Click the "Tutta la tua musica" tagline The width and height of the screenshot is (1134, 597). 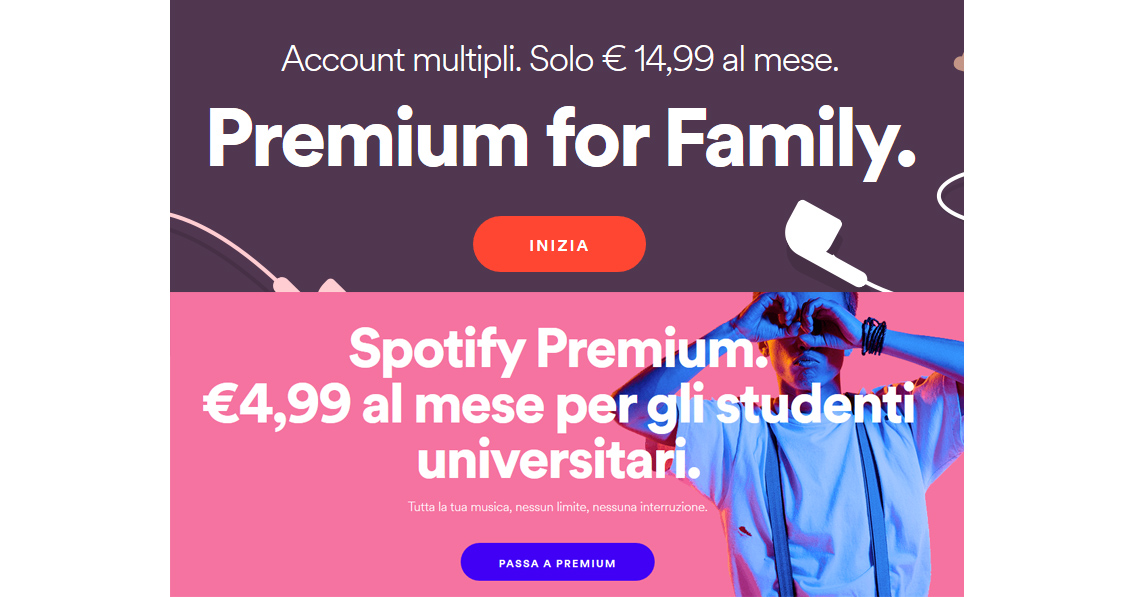click(460, 507)
